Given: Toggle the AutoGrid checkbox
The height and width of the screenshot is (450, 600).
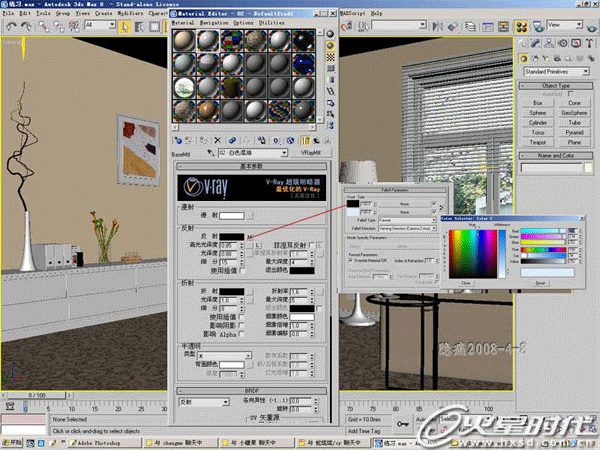Looking at the screenshot, I should [571, 94].
